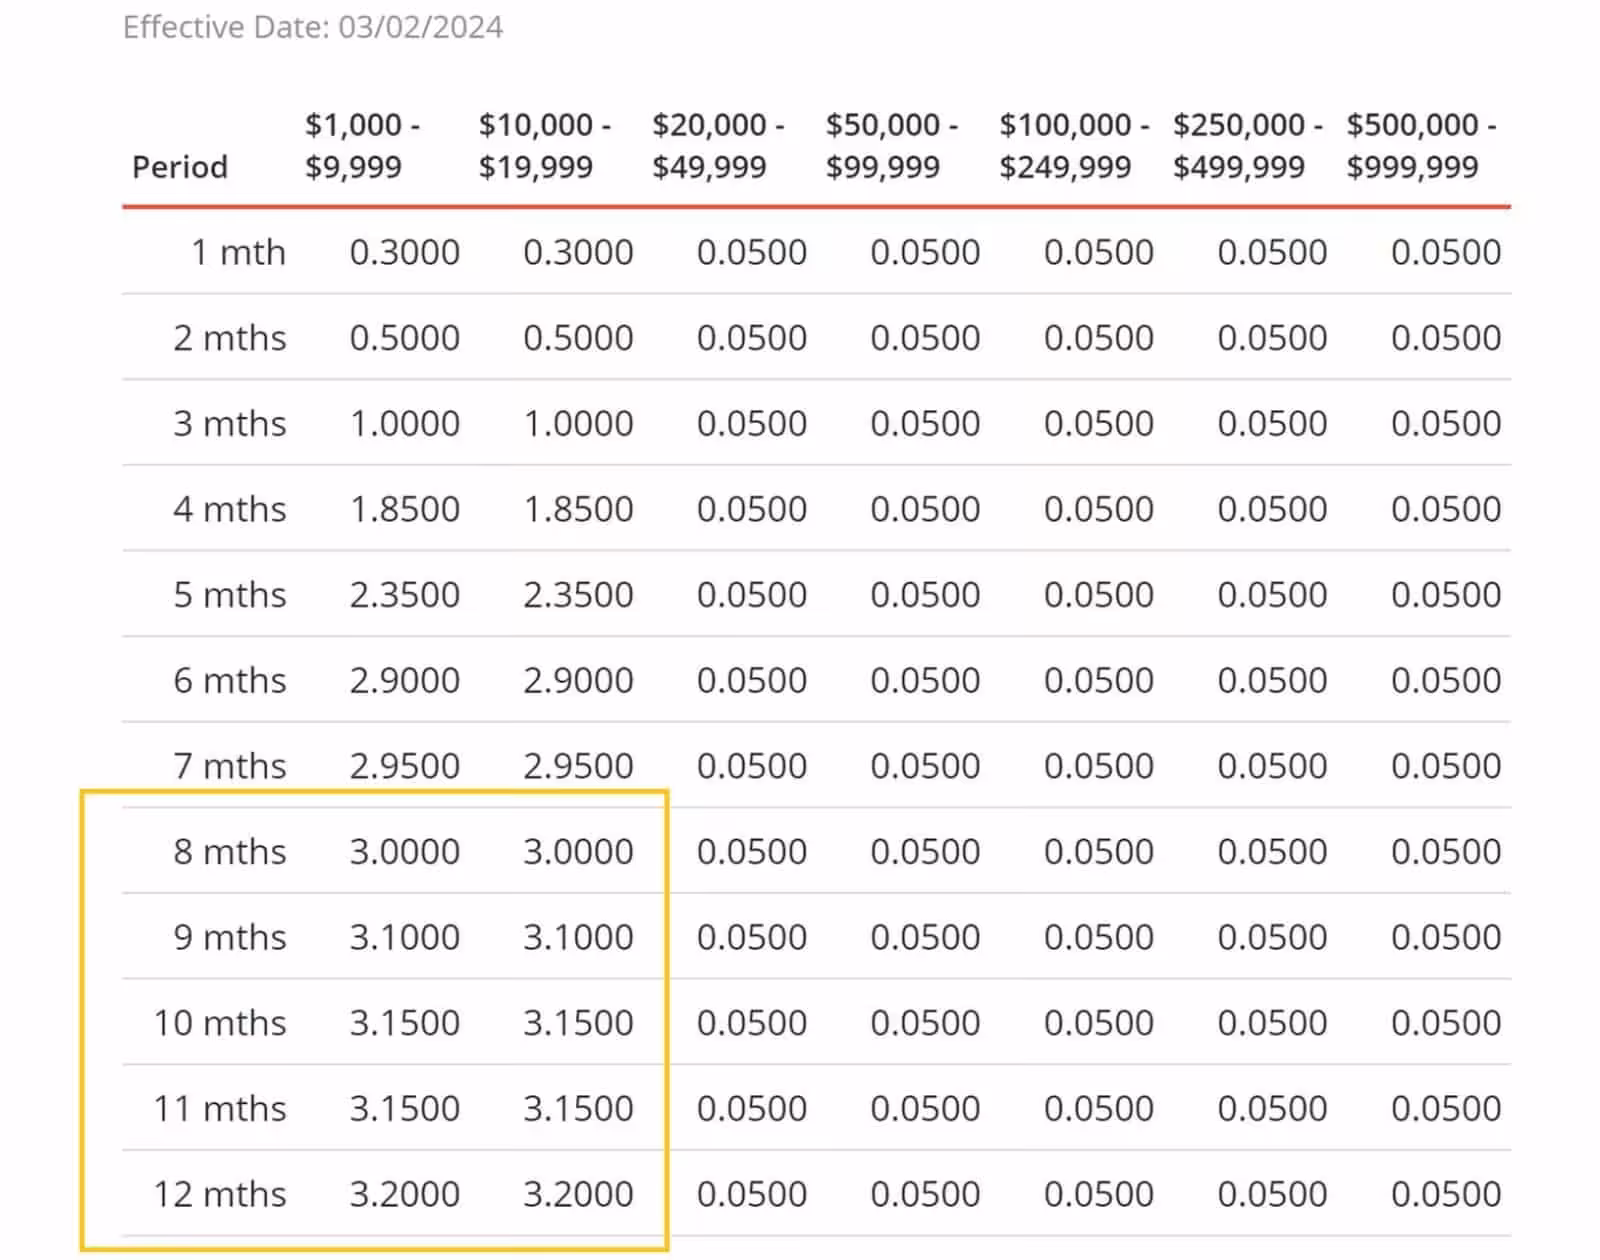The height and width of the screenshot is (1260, 1600).
Task: Click the 6 mths rate for $1,000 - $9,999
Action: (x=405, y=681)
